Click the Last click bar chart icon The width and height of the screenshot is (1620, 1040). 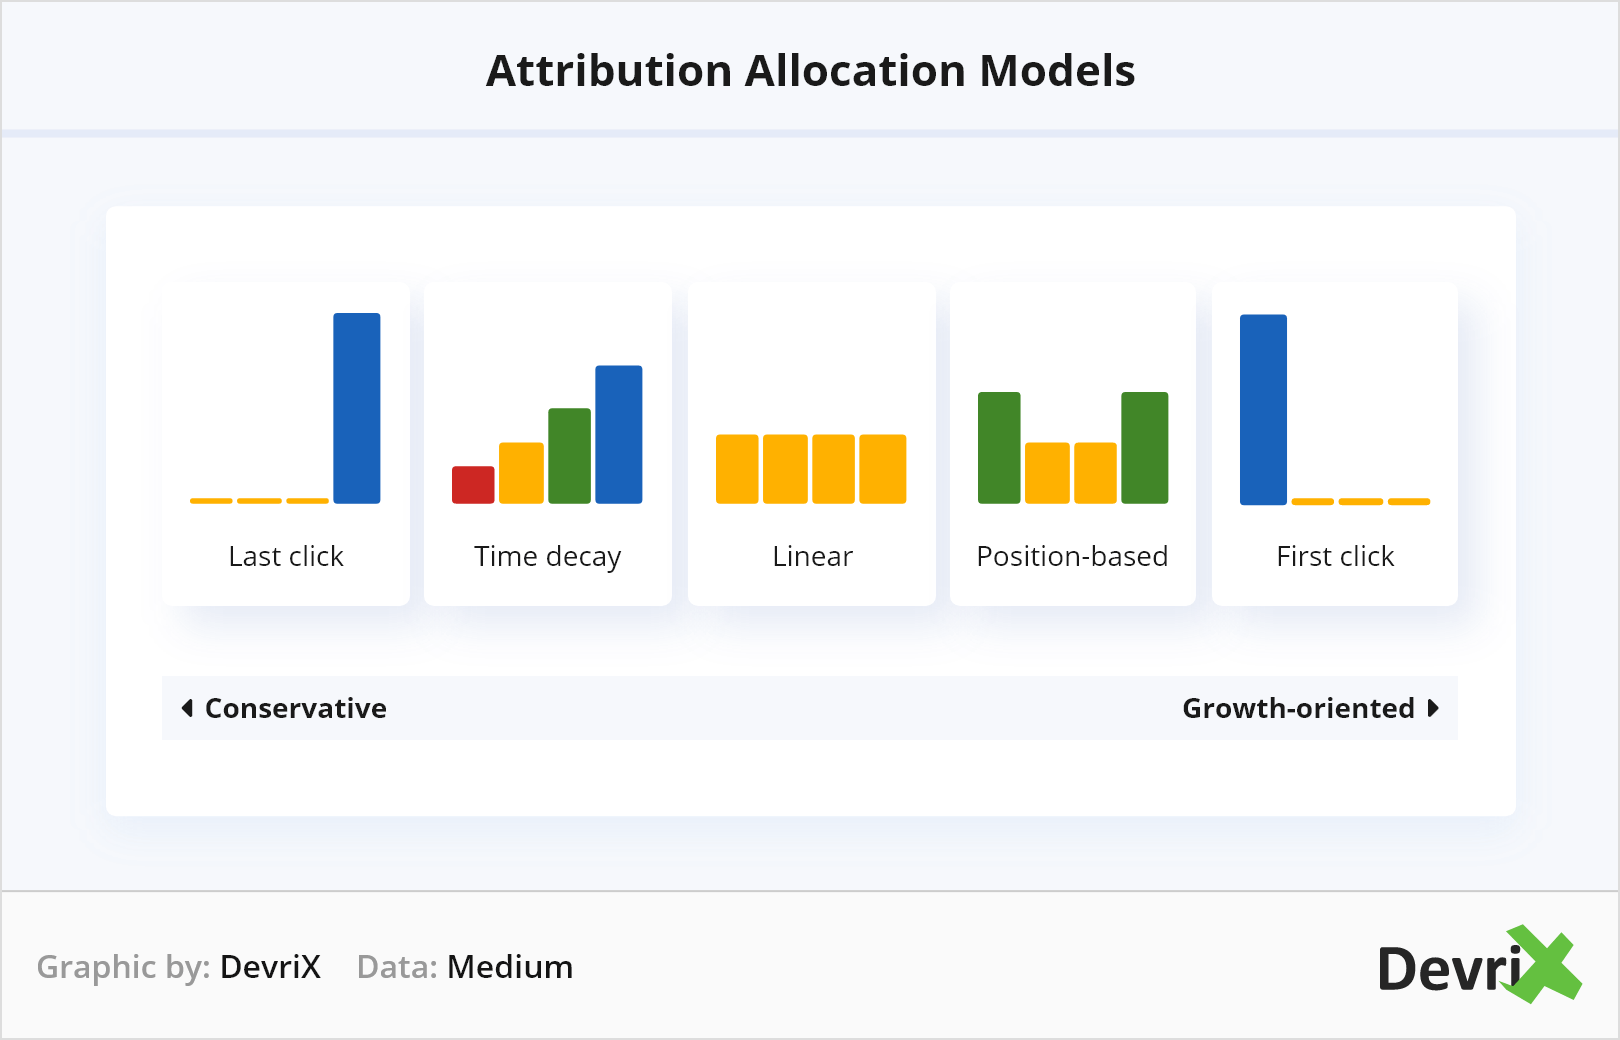click(286, 409)
